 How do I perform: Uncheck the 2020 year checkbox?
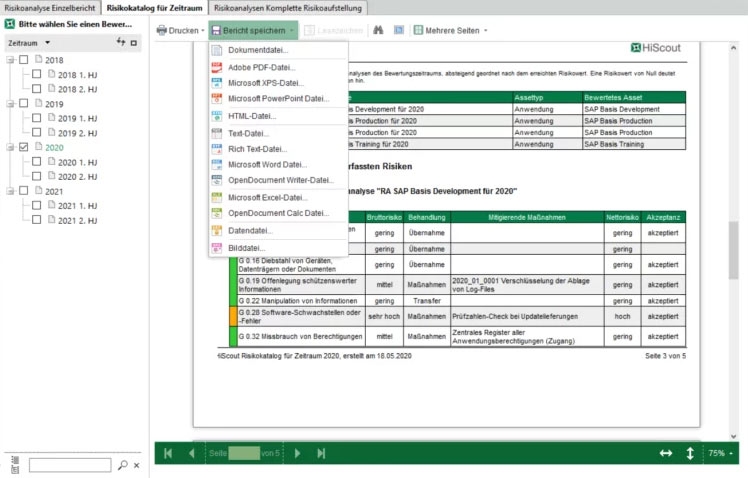tap(24, 147)
